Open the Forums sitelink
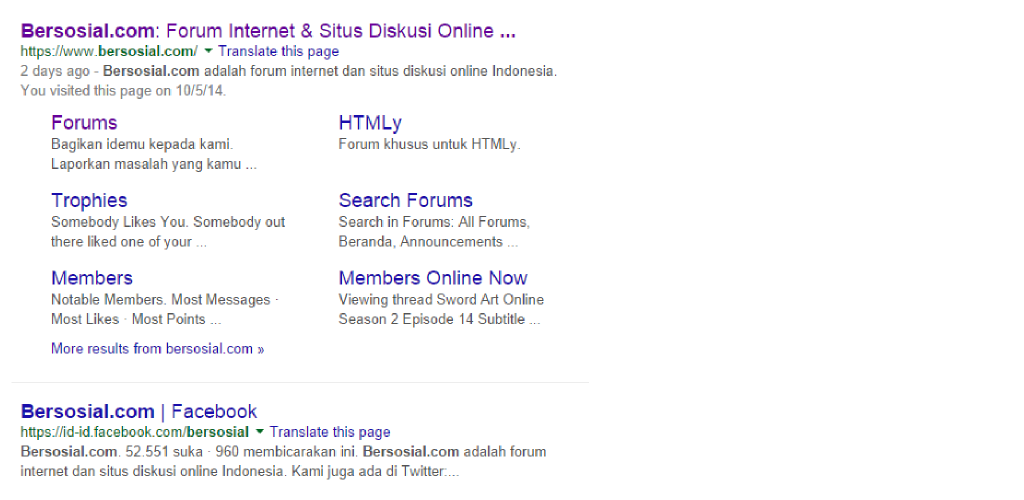The width and height of the screenshot is (1024, 500). pyautogui.click(x=84, y=123)
